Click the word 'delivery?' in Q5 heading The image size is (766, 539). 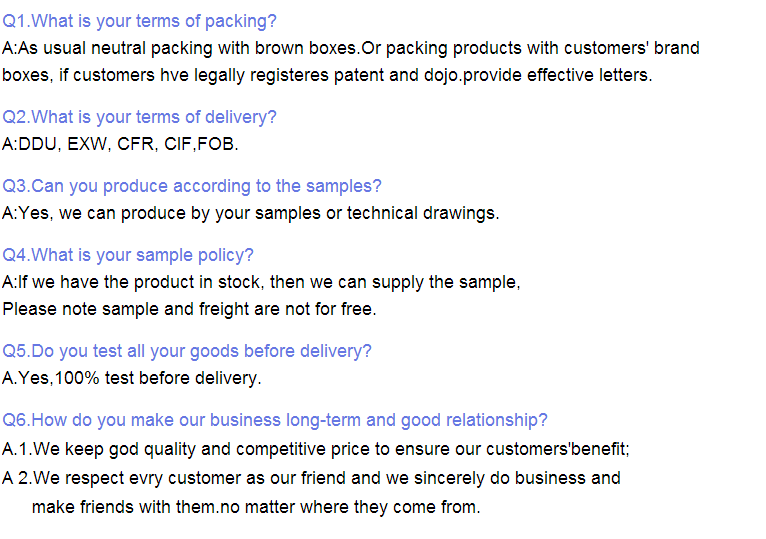[x=336, y=351]
